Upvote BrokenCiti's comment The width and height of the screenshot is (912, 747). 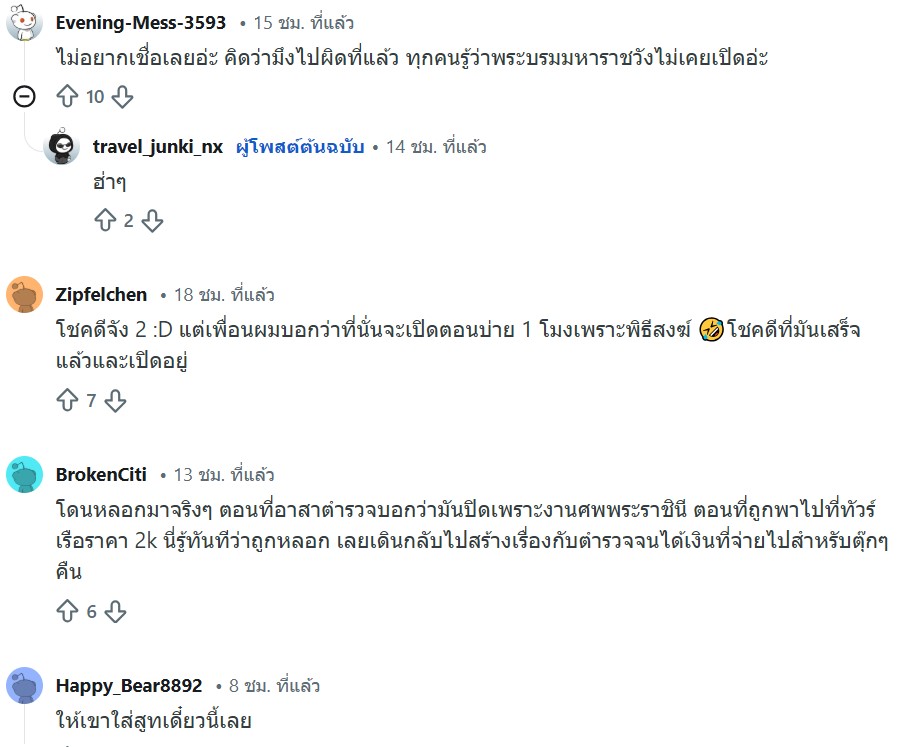[x=68, y=611]
